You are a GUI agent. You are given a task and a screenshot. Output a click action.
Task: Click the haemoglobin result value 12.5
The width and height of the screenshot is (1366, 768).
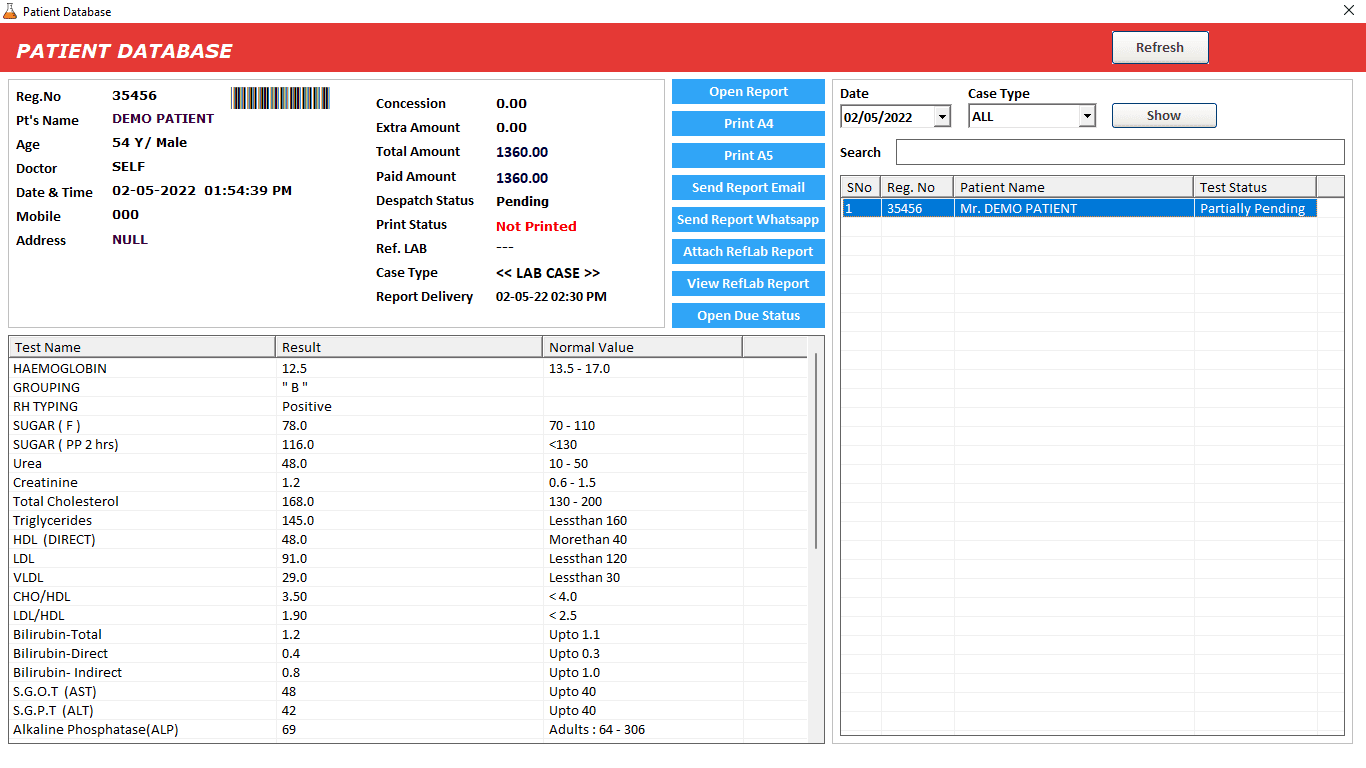pos(295,368)
